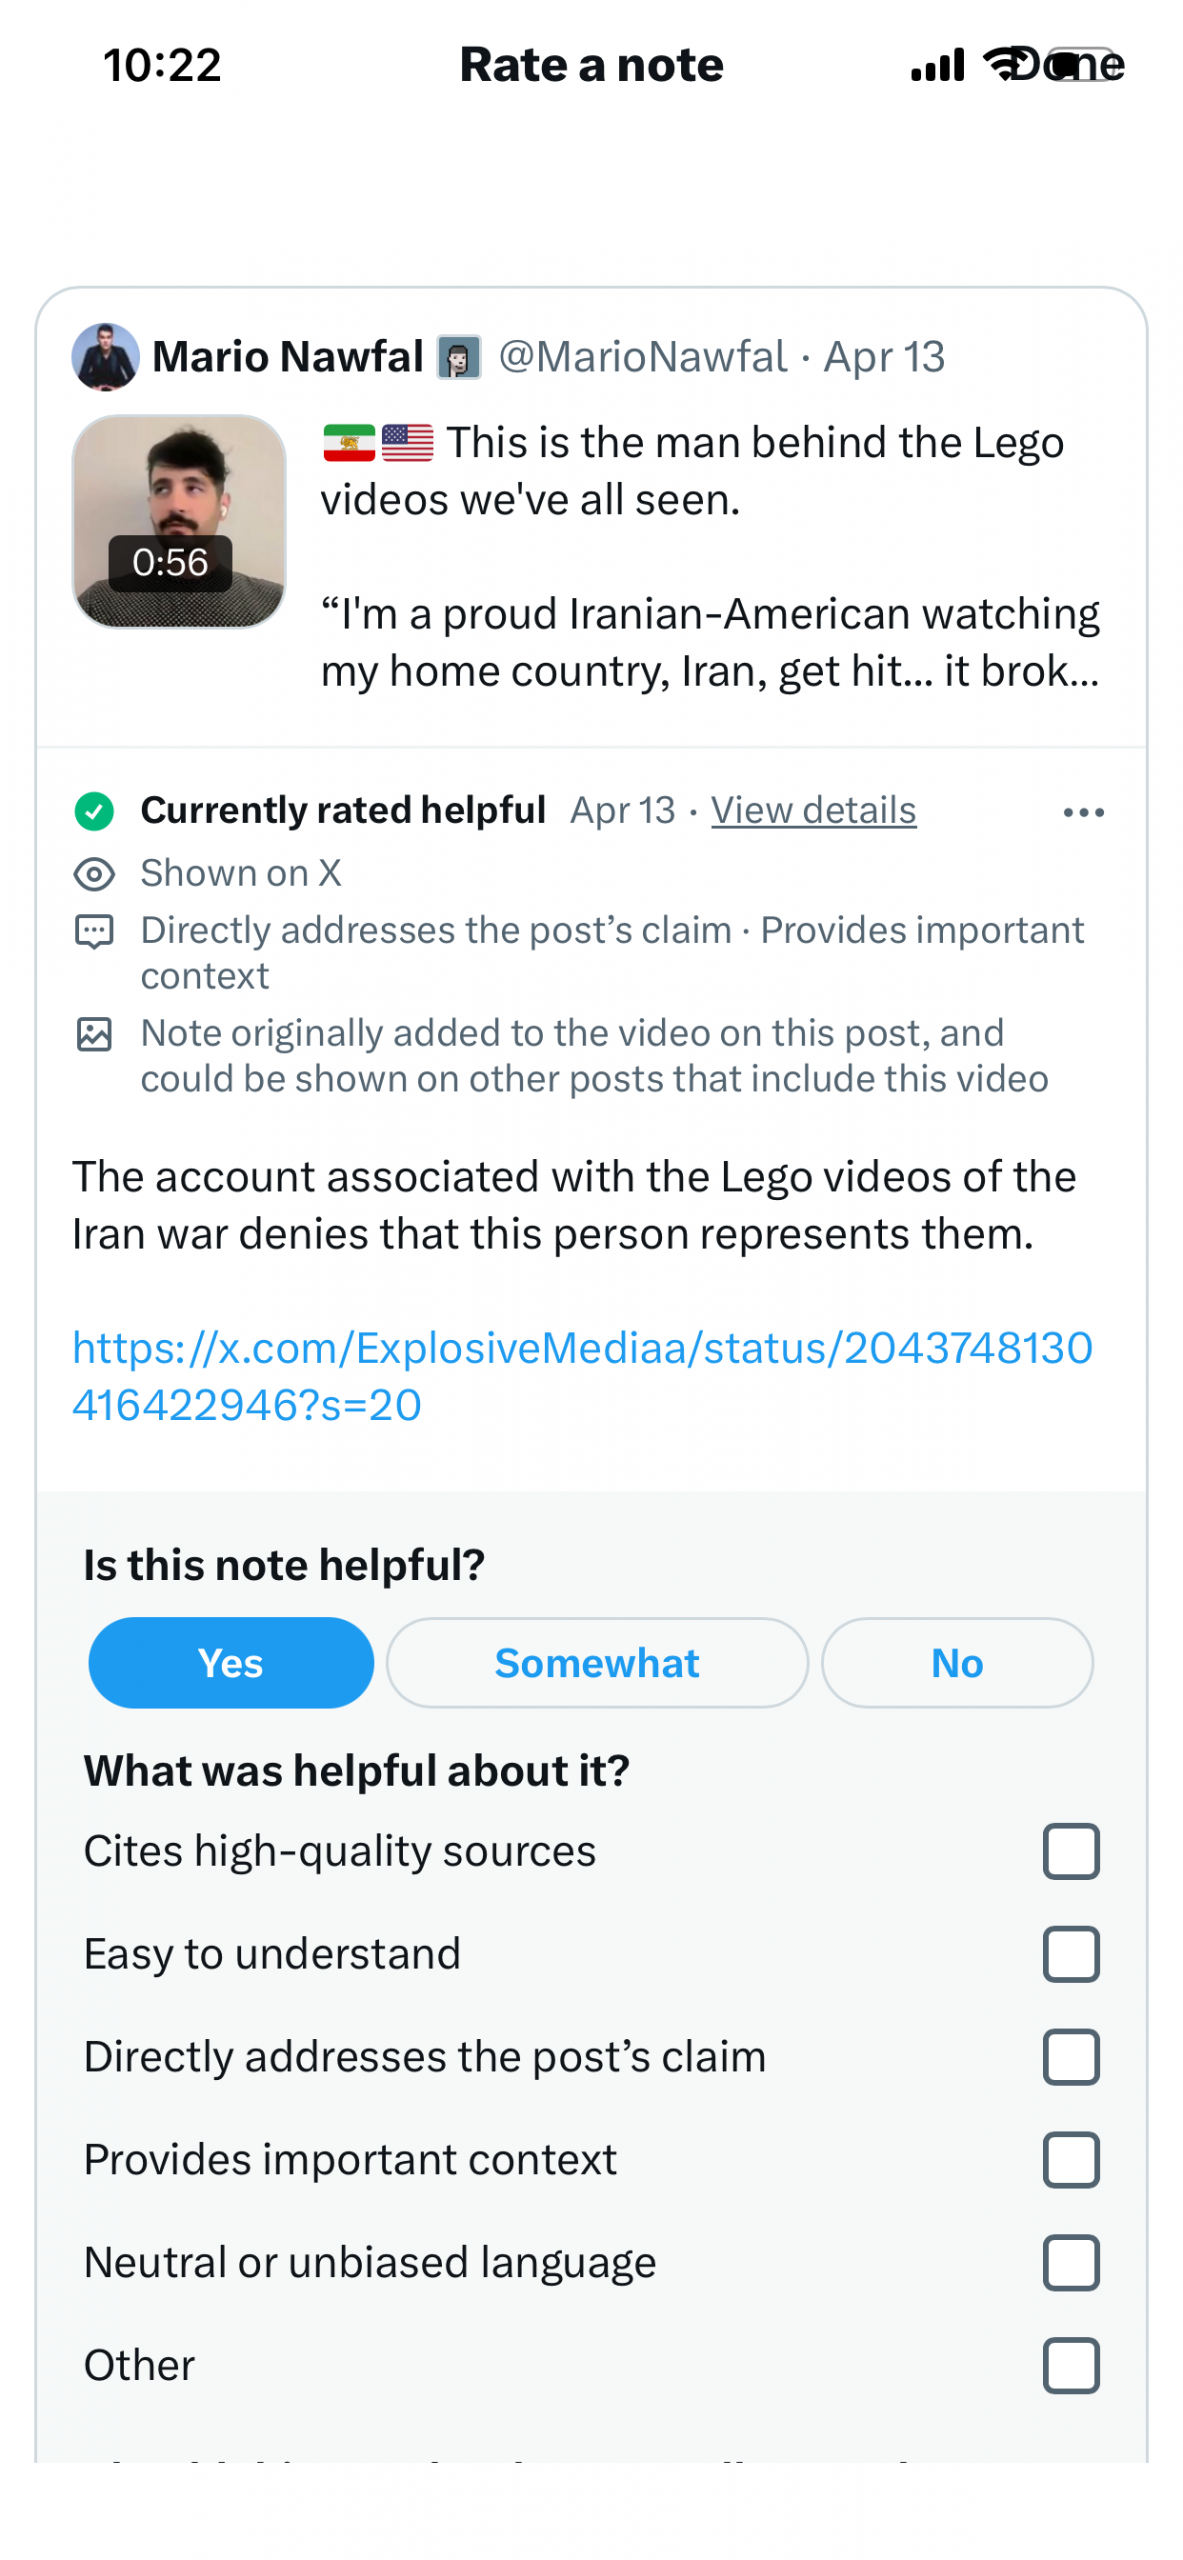Play the 0:56 video thumbnail
The height and width of the screenshot is (2560, 1183).
pos(179,521)
